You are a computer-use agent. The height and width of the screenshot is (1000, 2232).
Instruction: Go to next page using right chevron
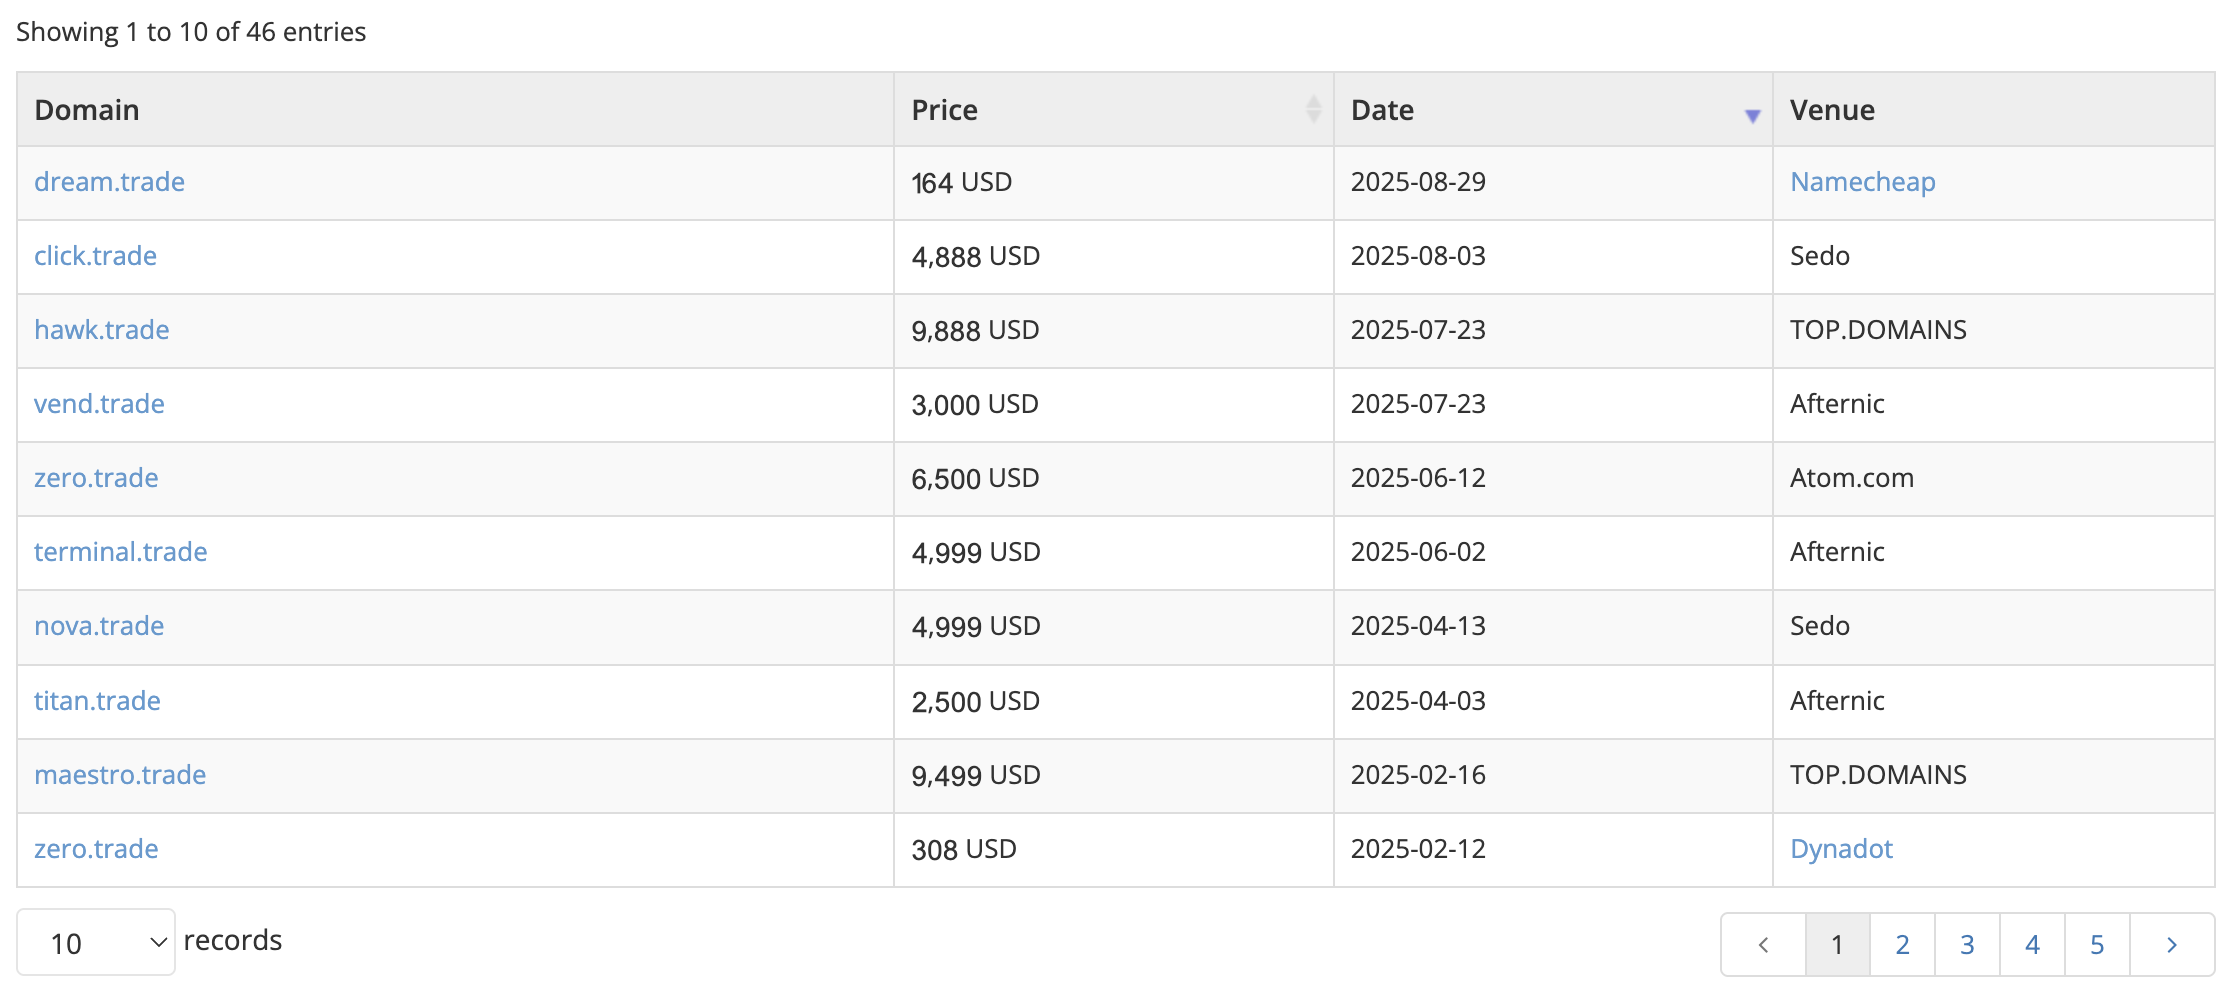2171,945
